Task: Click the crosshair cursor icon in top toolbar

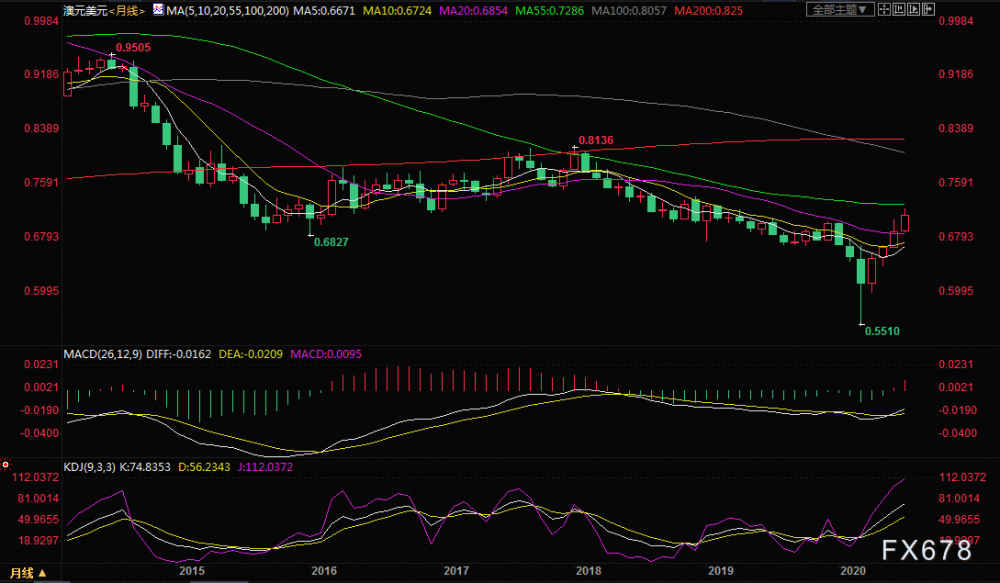Action: coord(884,9)
